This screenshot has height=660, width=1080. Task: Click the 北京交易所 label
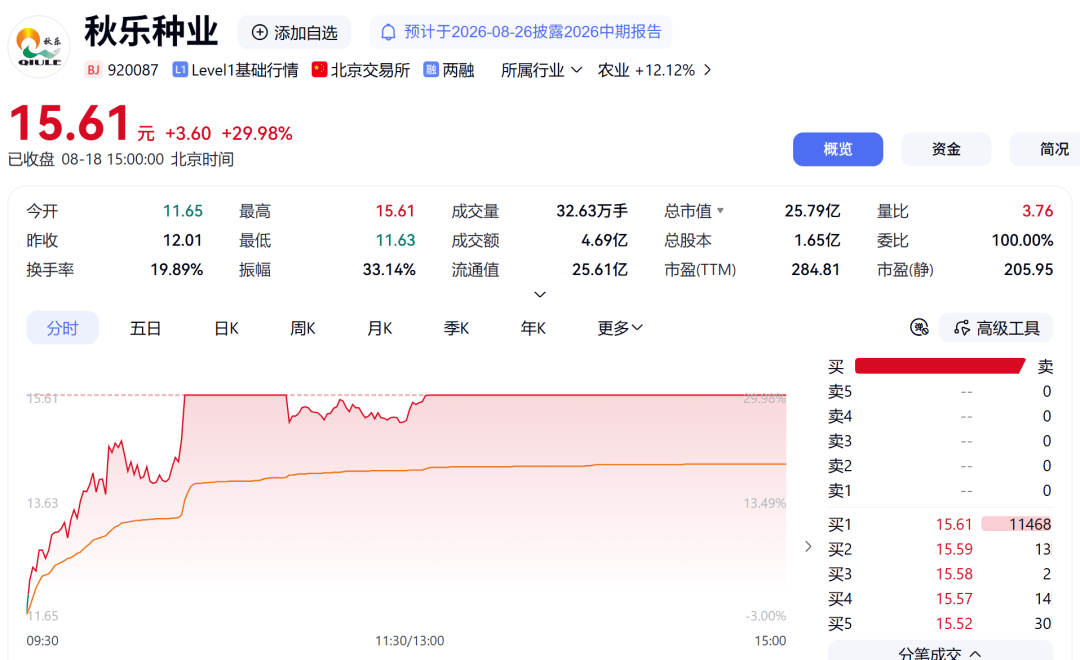(x=370, y=70)
